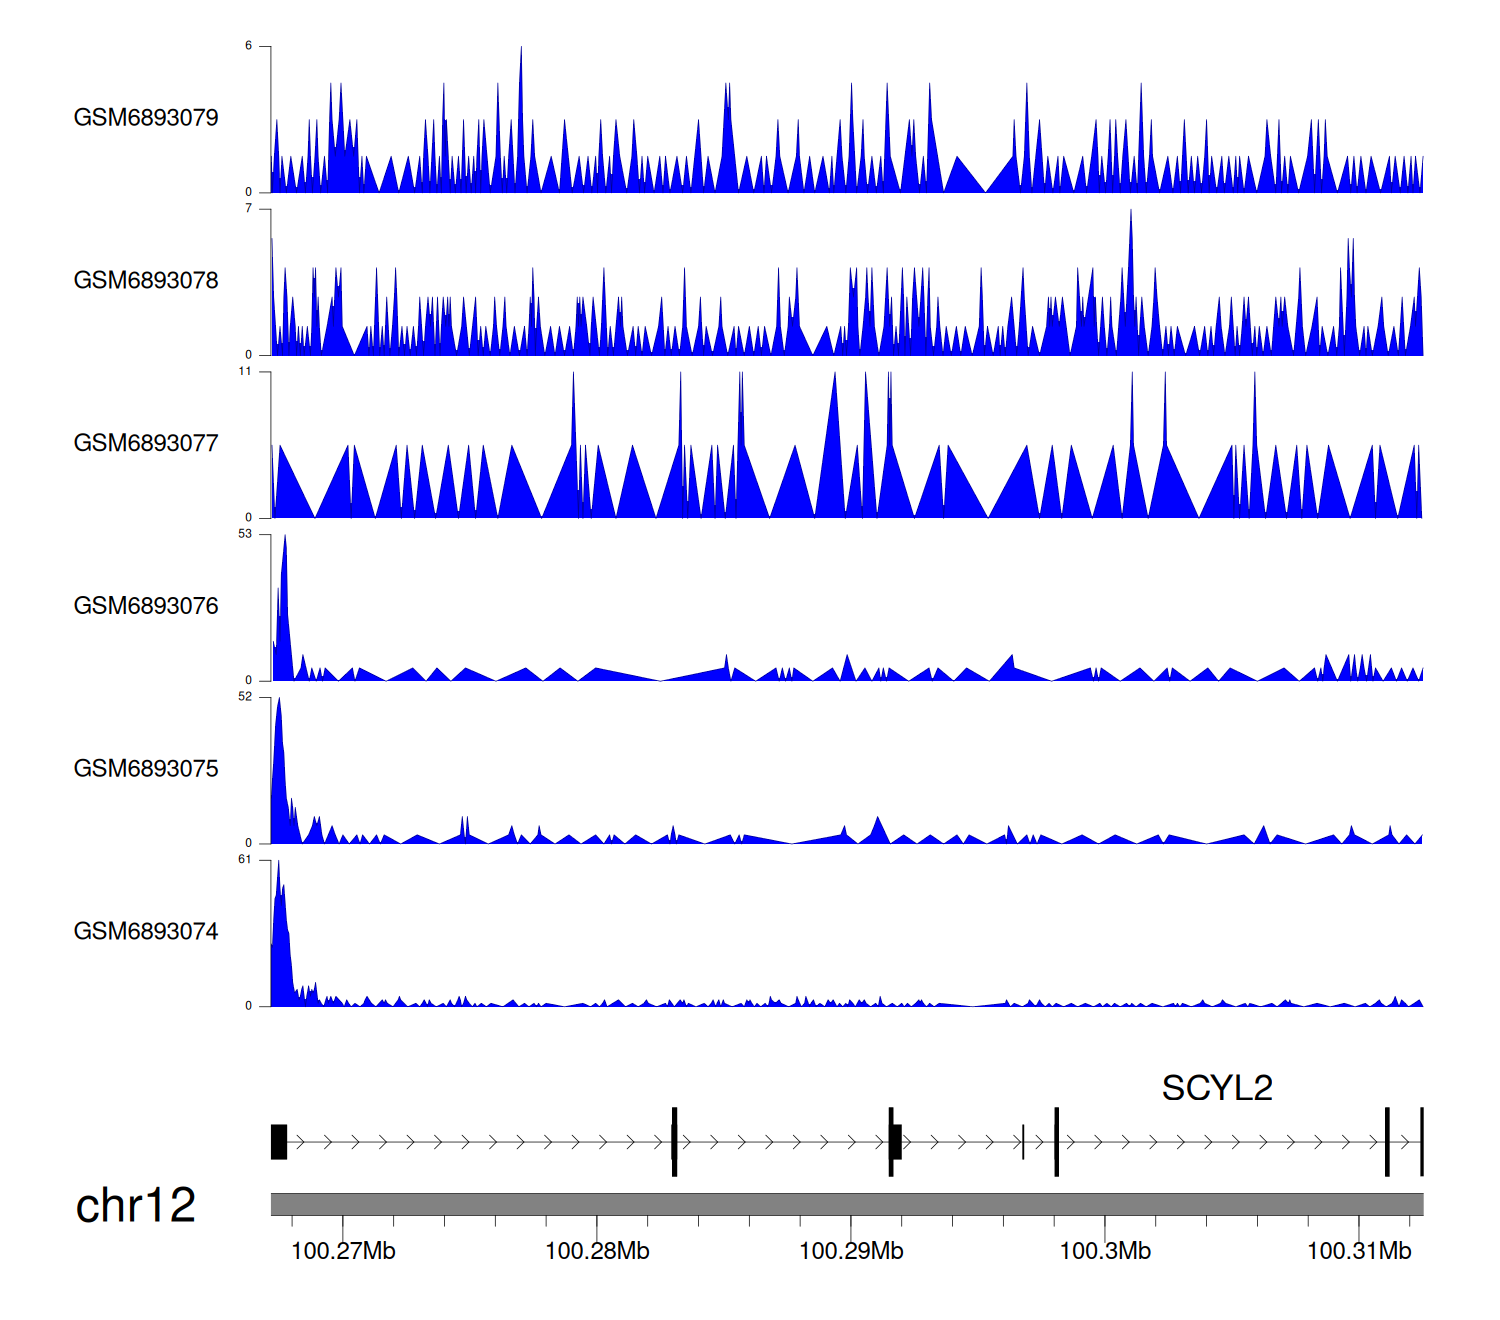
Task: Select the 100.29Mb axis label
Action: coord(851,1251)
